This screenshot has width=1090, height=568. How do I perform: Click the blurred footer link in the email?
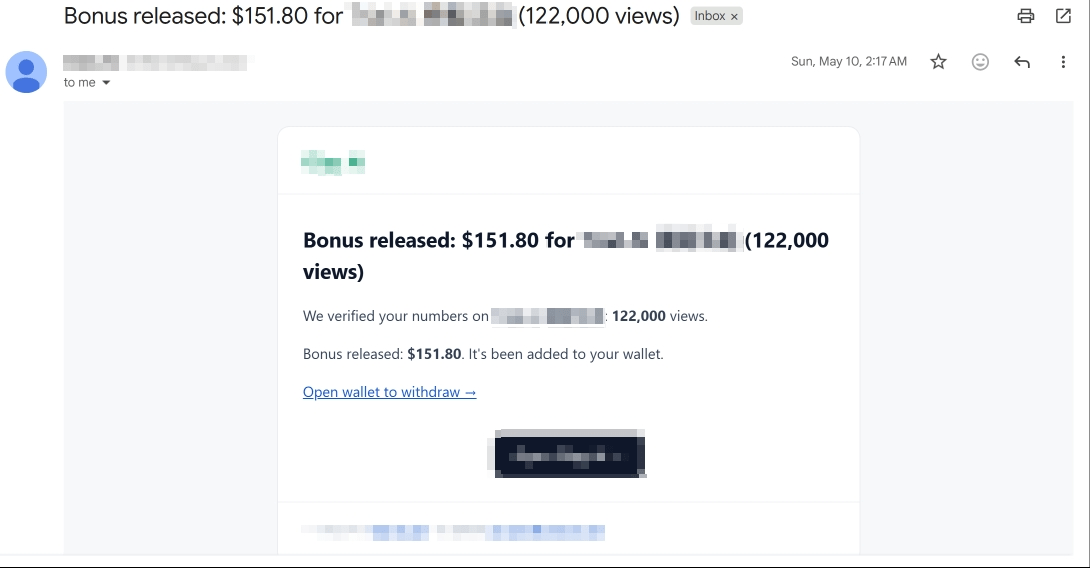point(453,533)
